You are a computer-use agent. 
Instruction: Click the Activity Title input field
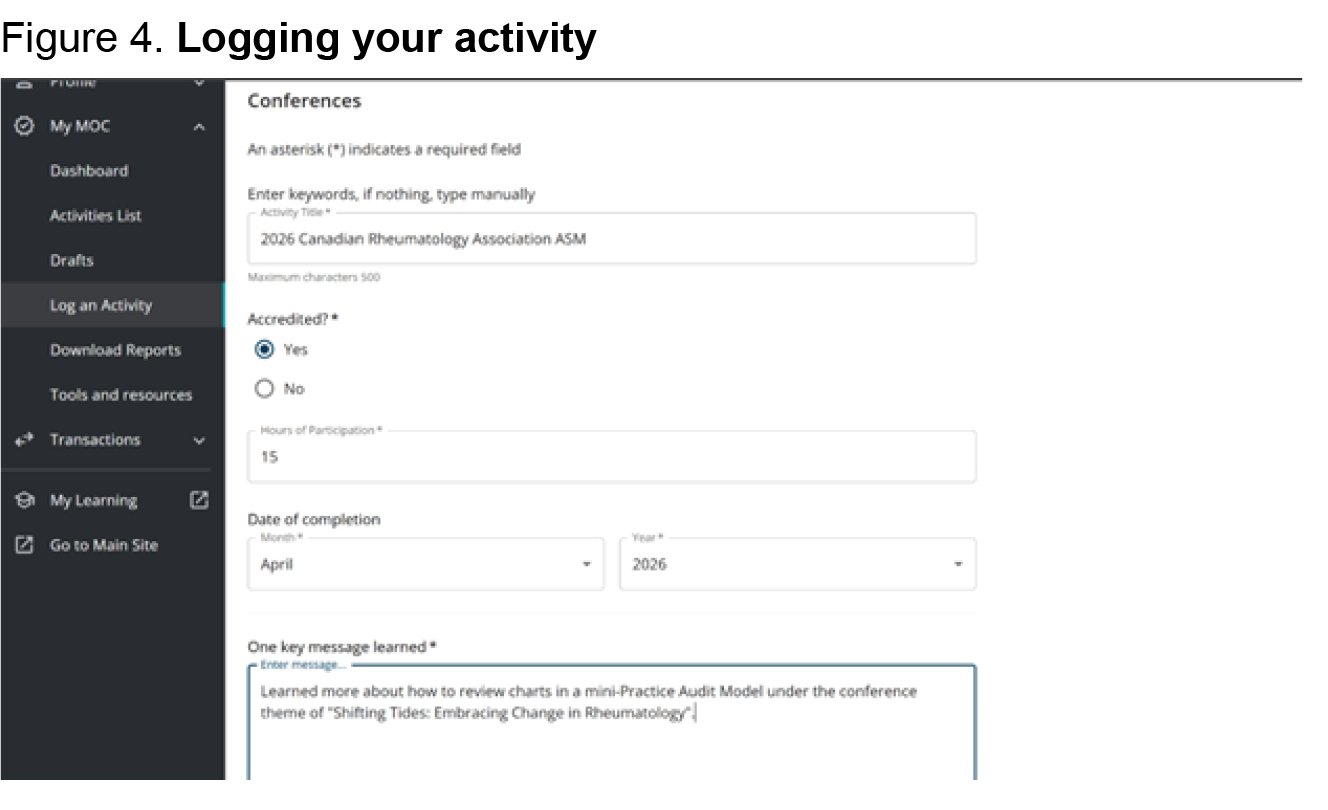[x=612, y=239]
